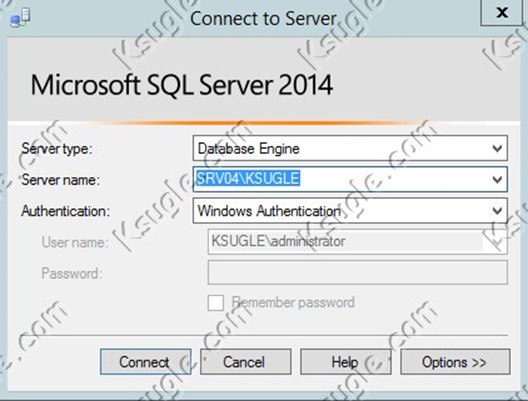The image size is (528, 401).
Task: Click the KSUGLE\administrator user name field
Action: coord(358,242)
